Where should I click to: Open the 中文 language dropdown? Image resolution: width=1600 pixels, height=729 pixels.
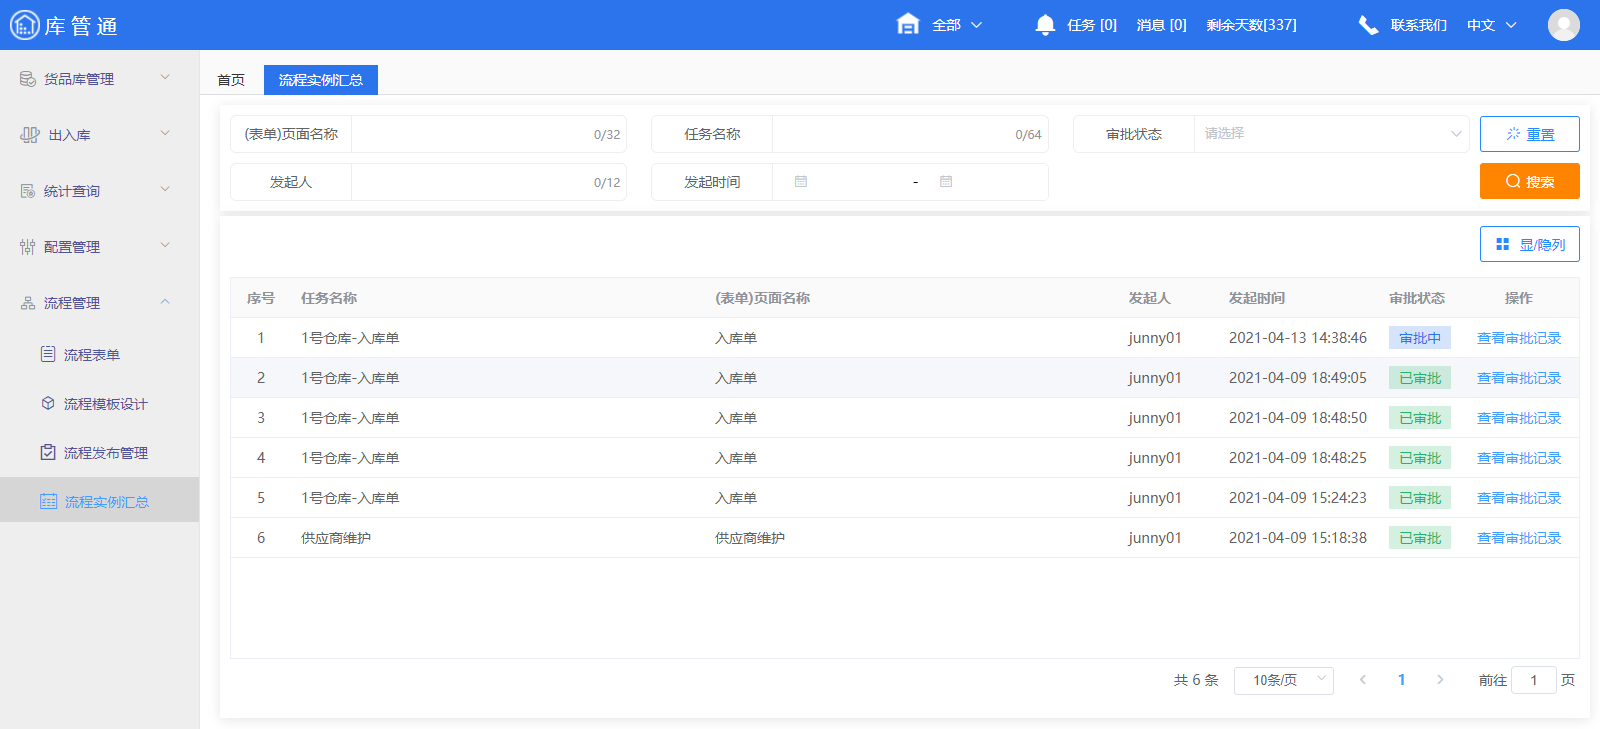pos(1491,25)
